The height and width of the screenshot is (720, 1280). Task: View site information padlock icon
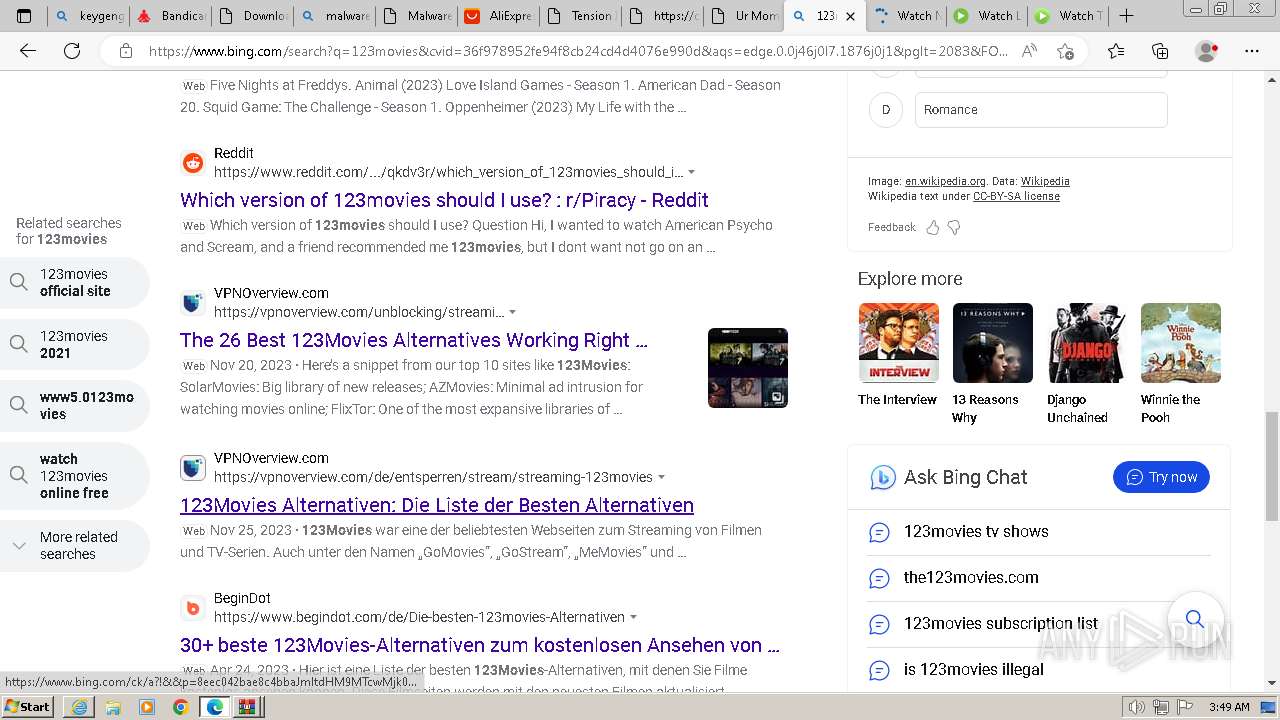point(126,51)
